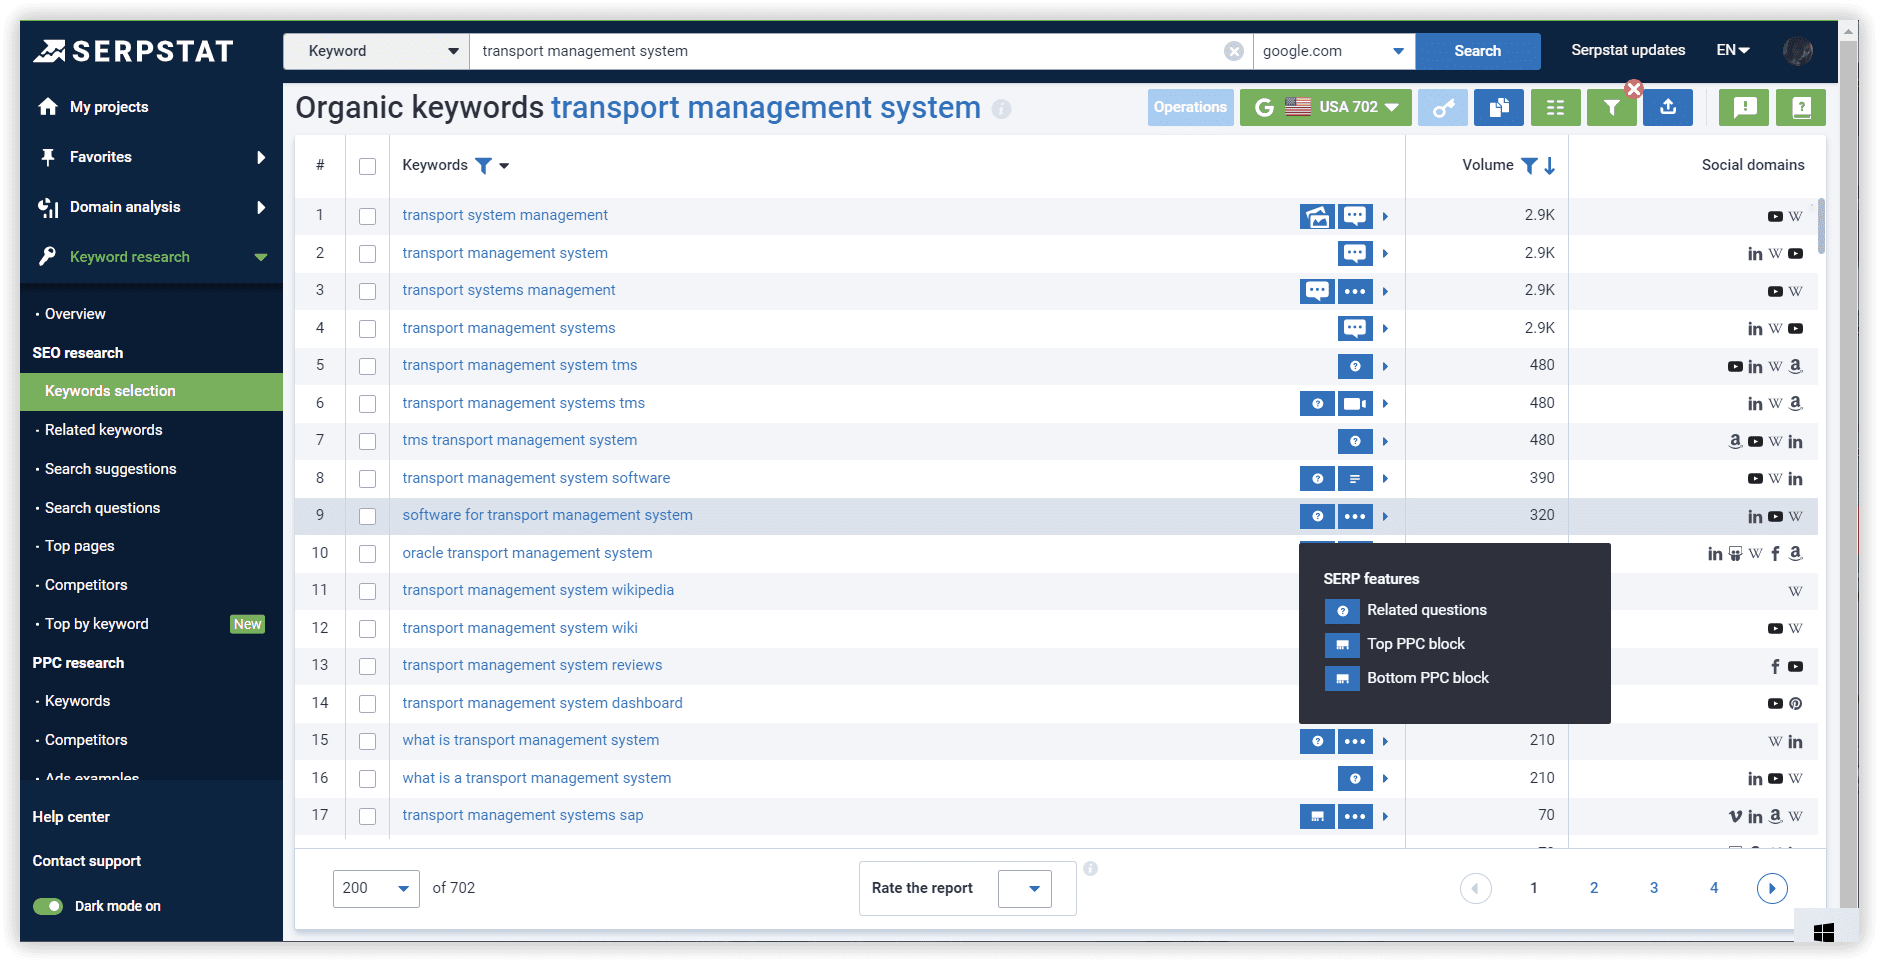The width and height of the screenshot is (1879, 962).
Task: Tick the select-all checkbox in header
Action: point(367,166)
